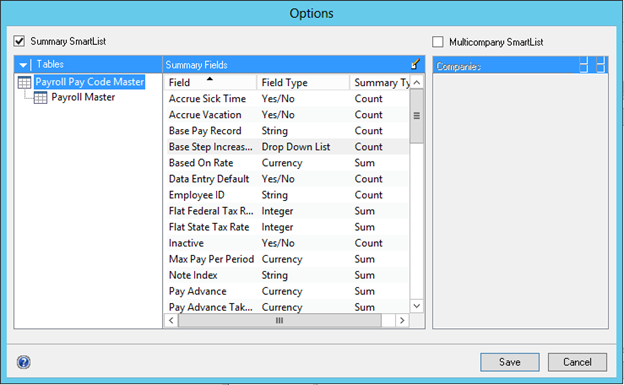Enable the Multicompany SmartList checkbox
This screenshot has width=624, height=385.
(x=438, y=42)
